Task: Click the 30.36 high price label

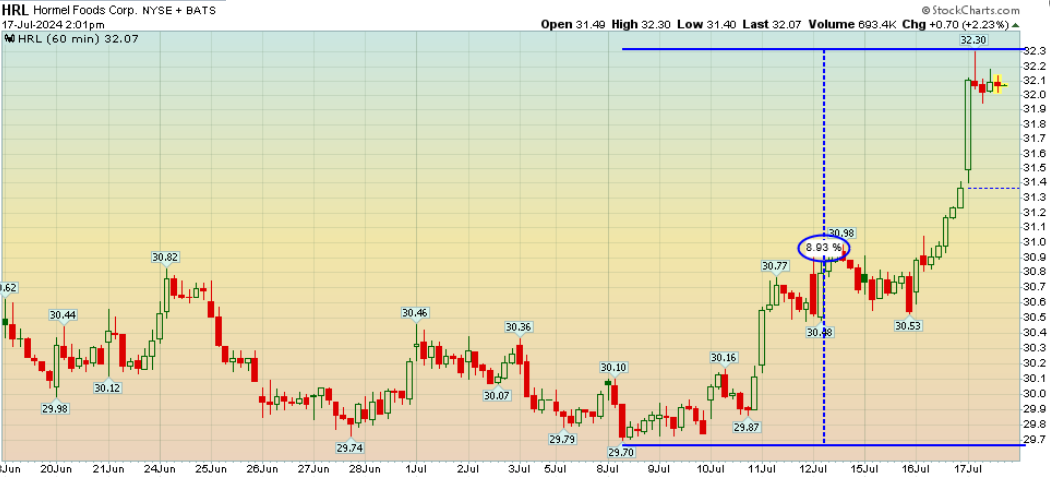Action: [518, 327]
